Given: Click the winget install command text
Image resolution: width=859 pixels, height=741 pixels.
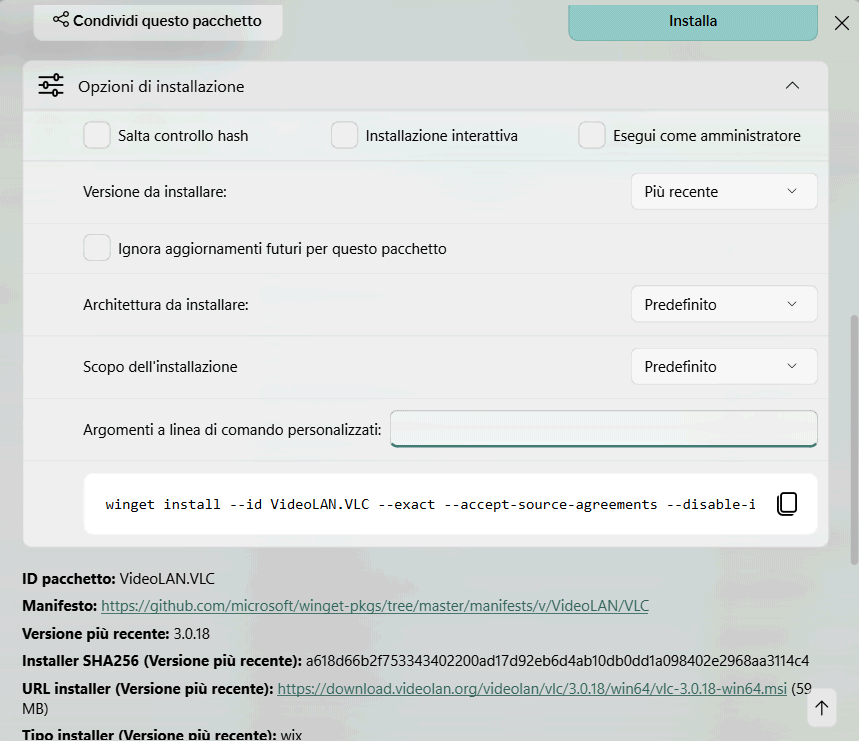Looking at the screenshot, I should click(430, 504).
